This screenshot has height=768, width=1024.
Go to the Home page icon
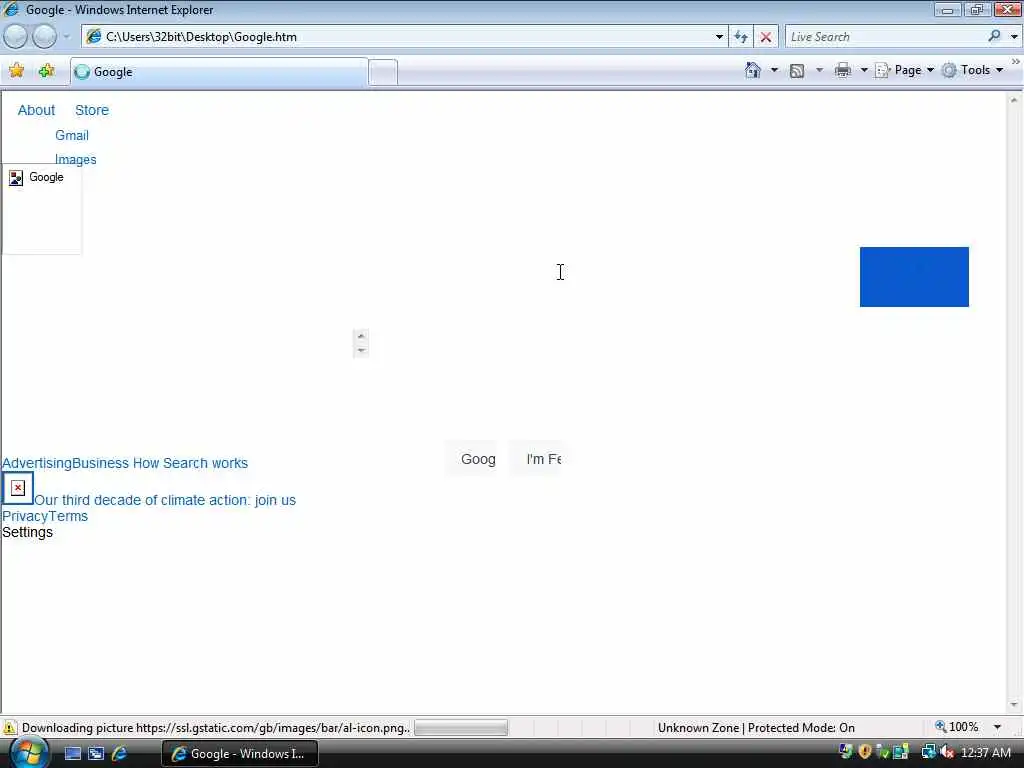coord(752,70)
